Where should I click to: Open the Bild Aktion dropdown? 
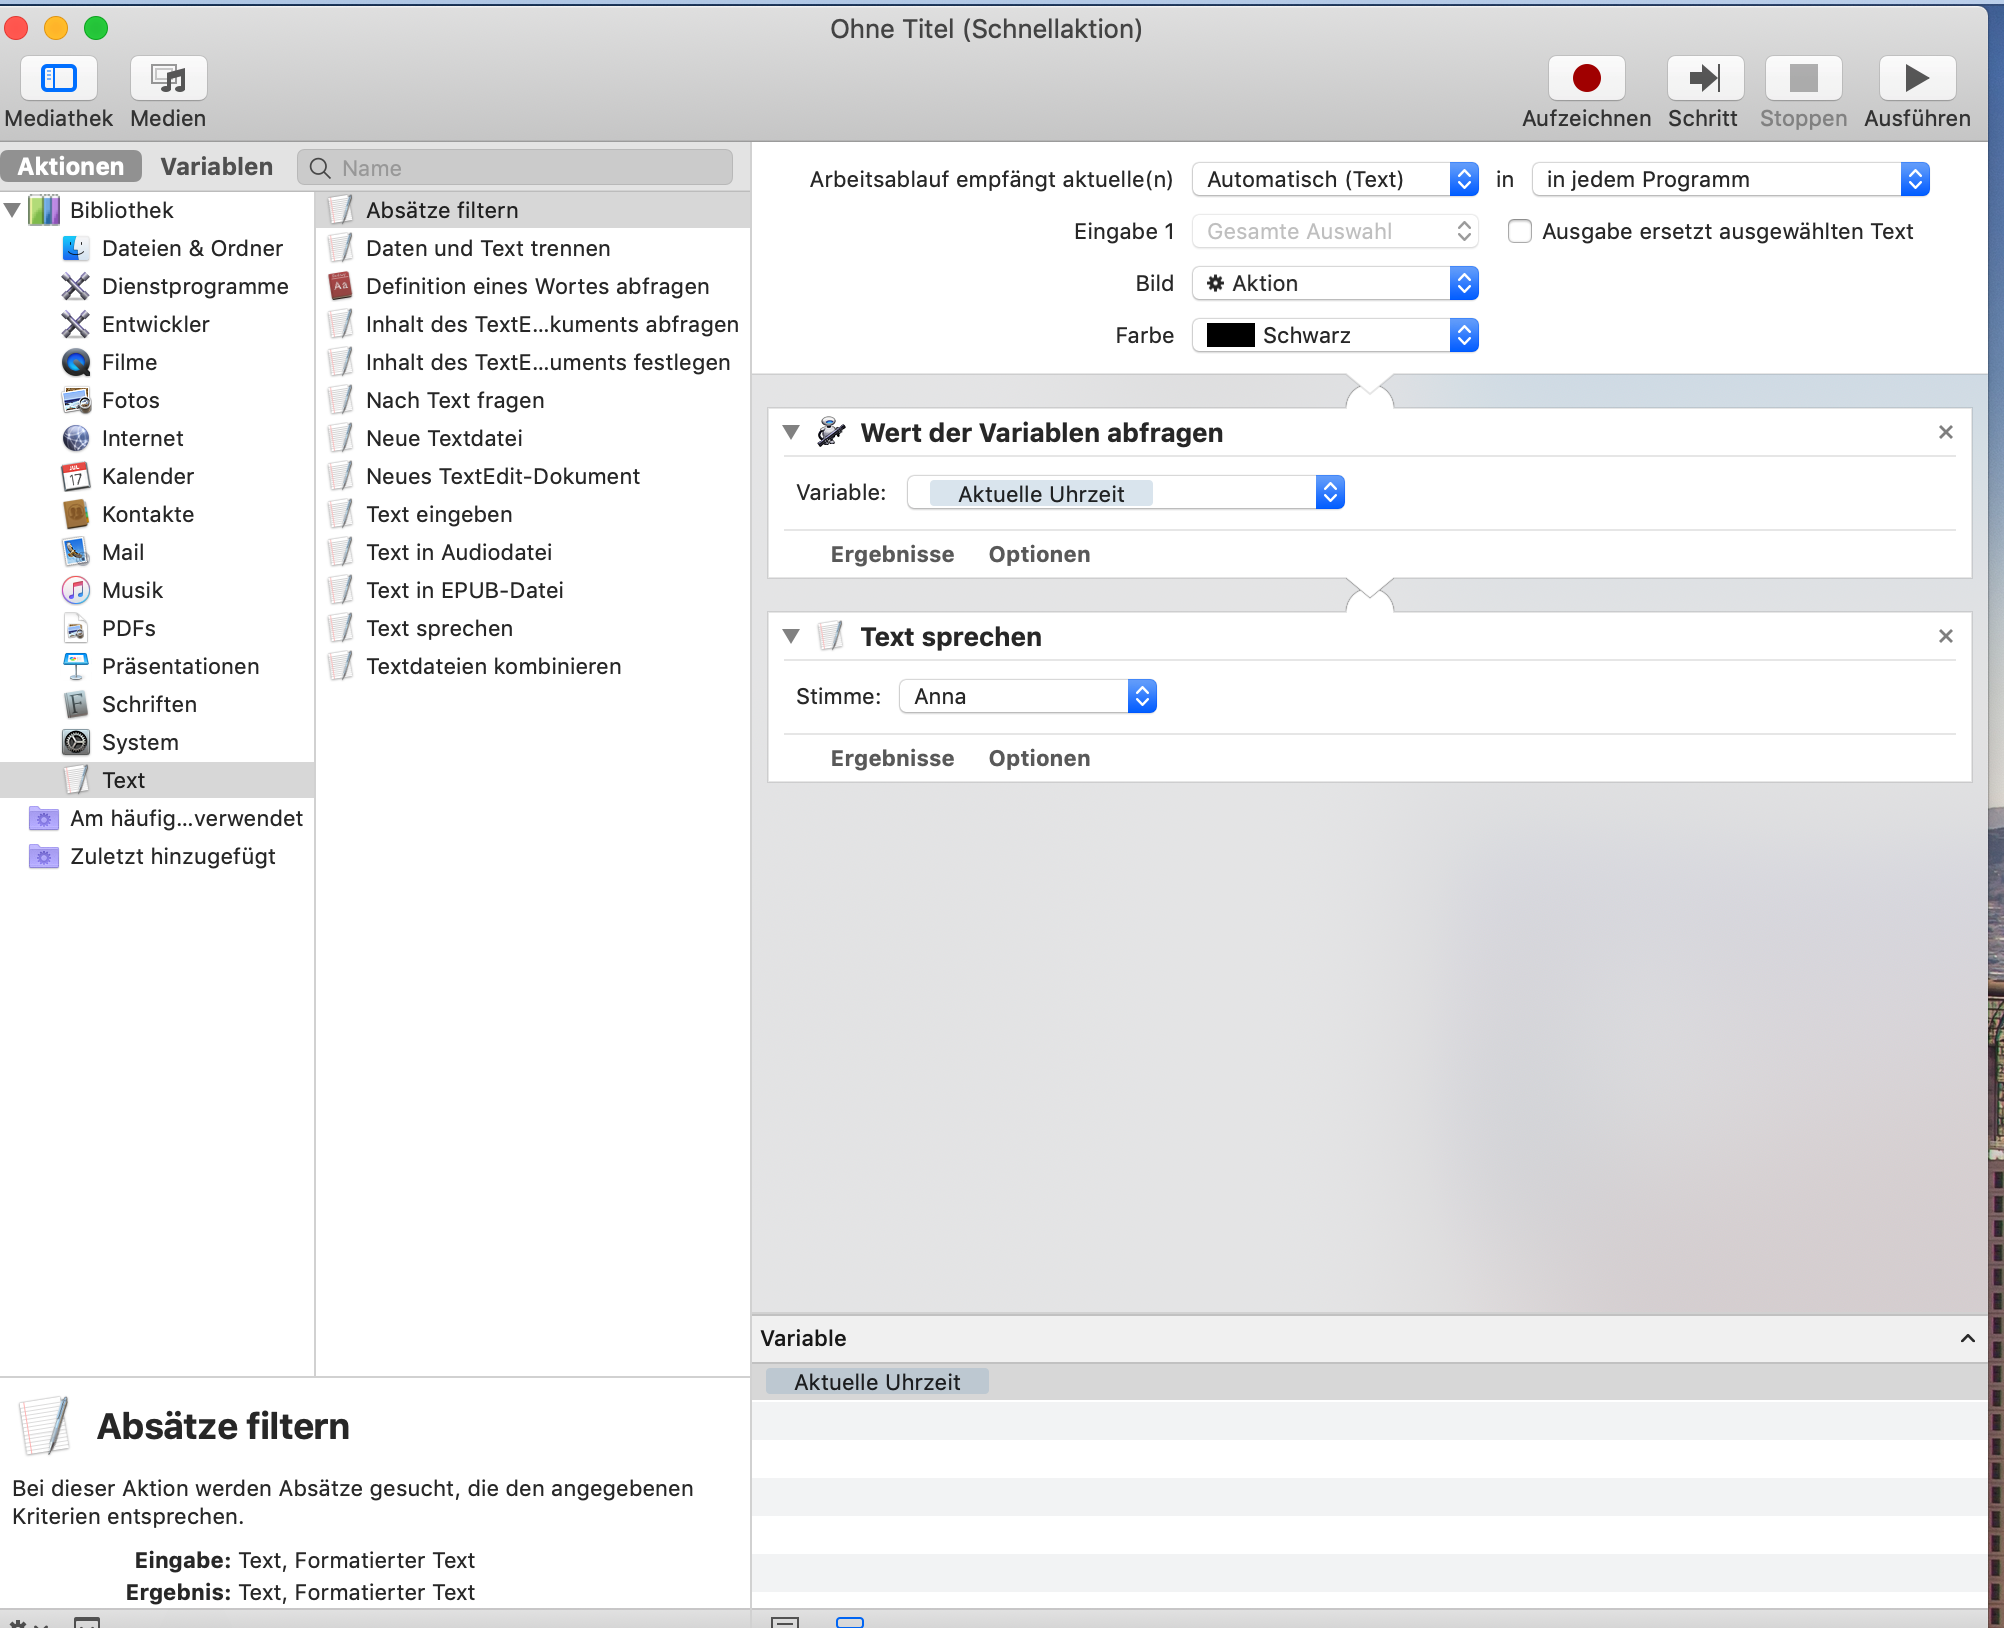1334,284
